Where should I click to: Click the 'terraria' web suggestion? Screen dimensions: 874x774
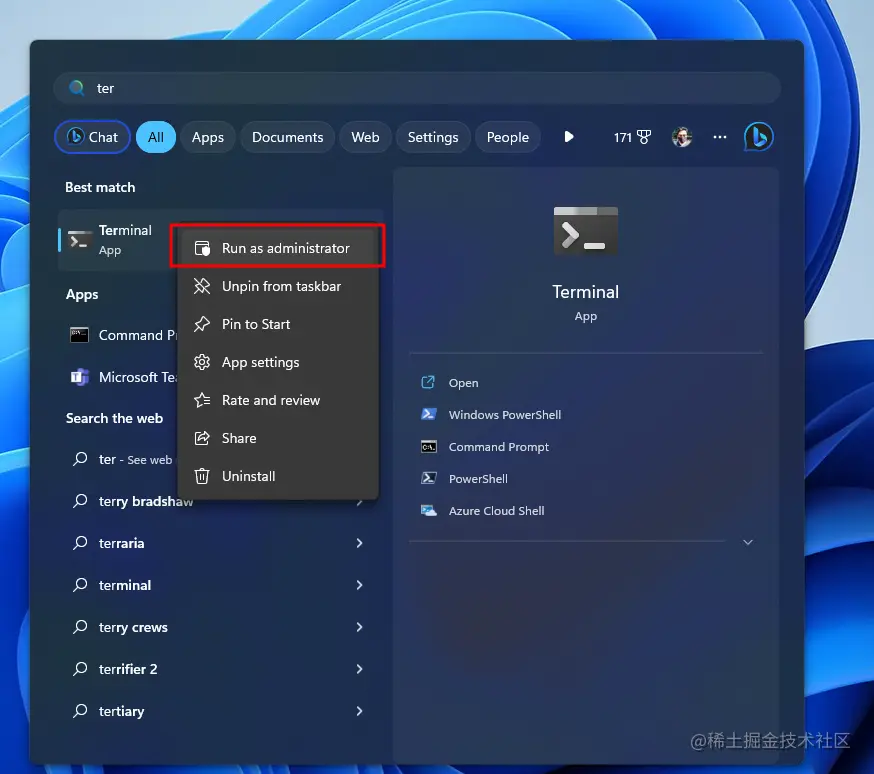tap(220, 543)
